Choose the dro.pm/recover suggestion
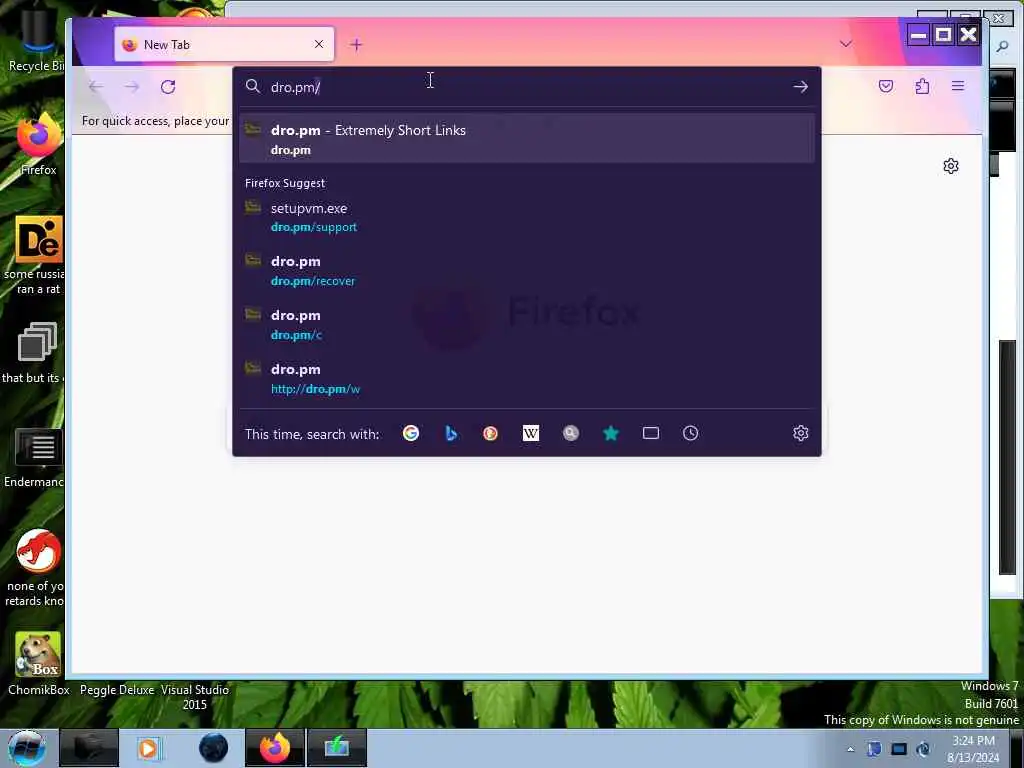 [527, 270]
